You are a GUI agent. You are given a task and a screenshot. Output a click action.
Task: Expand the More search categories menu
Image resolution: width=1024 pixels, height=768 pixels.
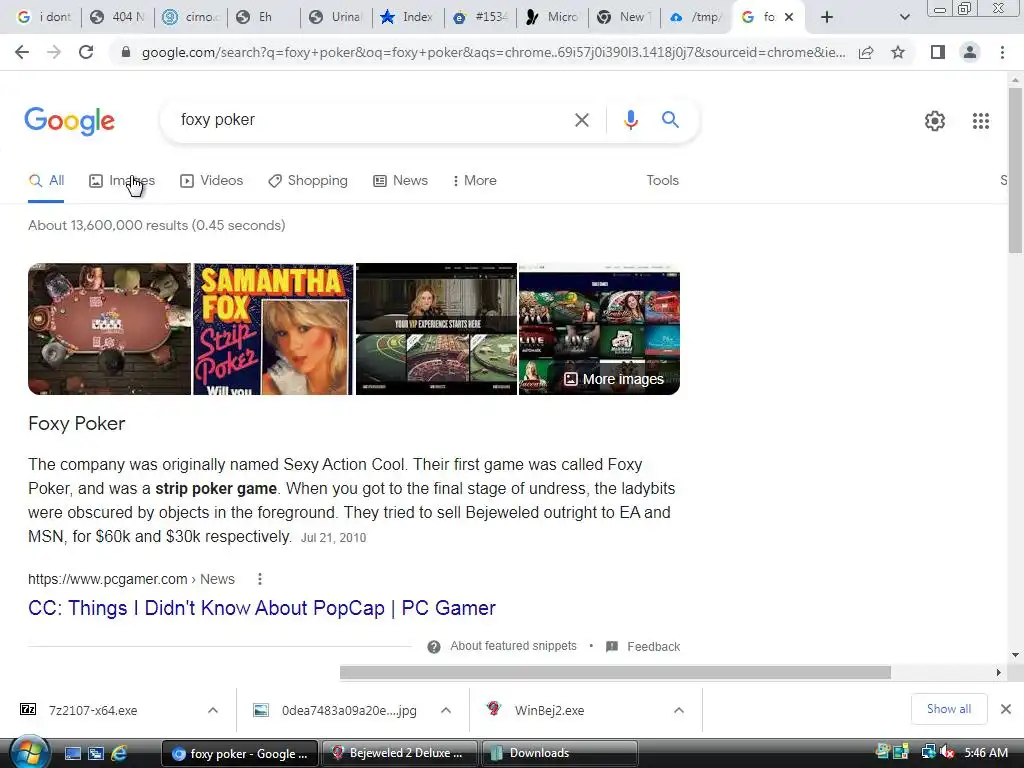[475, 180]
